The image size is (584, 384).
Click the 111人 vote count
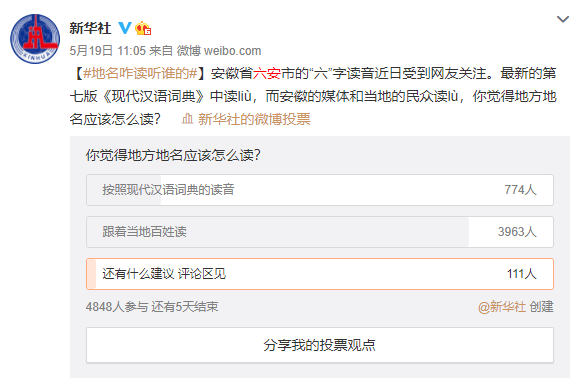pyautogui.click(x=521, y=274)
